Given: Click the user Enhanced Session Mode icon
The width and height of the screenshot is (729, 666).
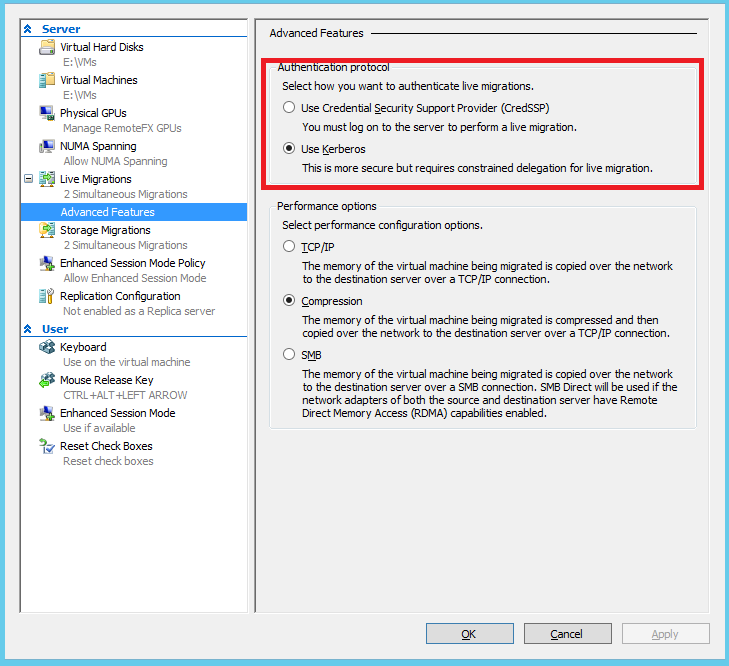Looking at the screenshot, I should click(x=47, y=413).
